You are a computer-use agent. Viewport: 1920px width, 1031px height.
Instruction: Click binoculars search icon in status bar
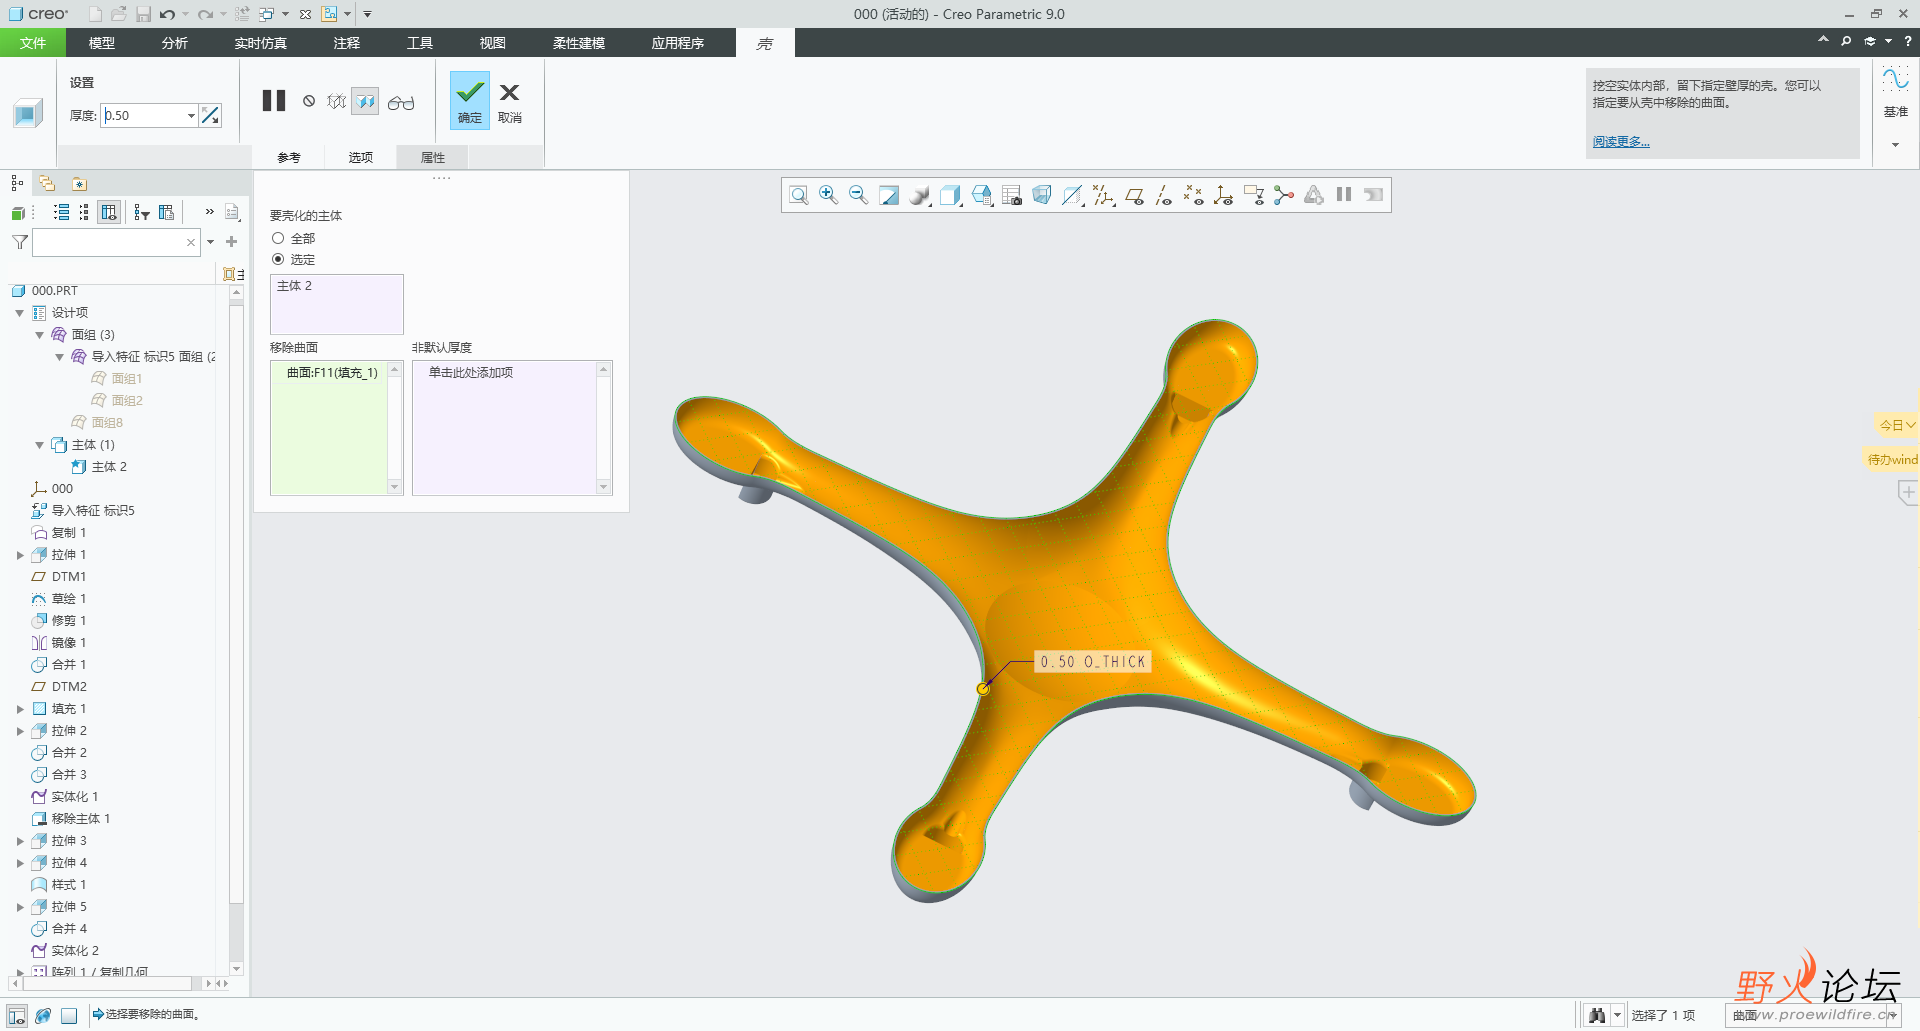tap(1597, 1015)
